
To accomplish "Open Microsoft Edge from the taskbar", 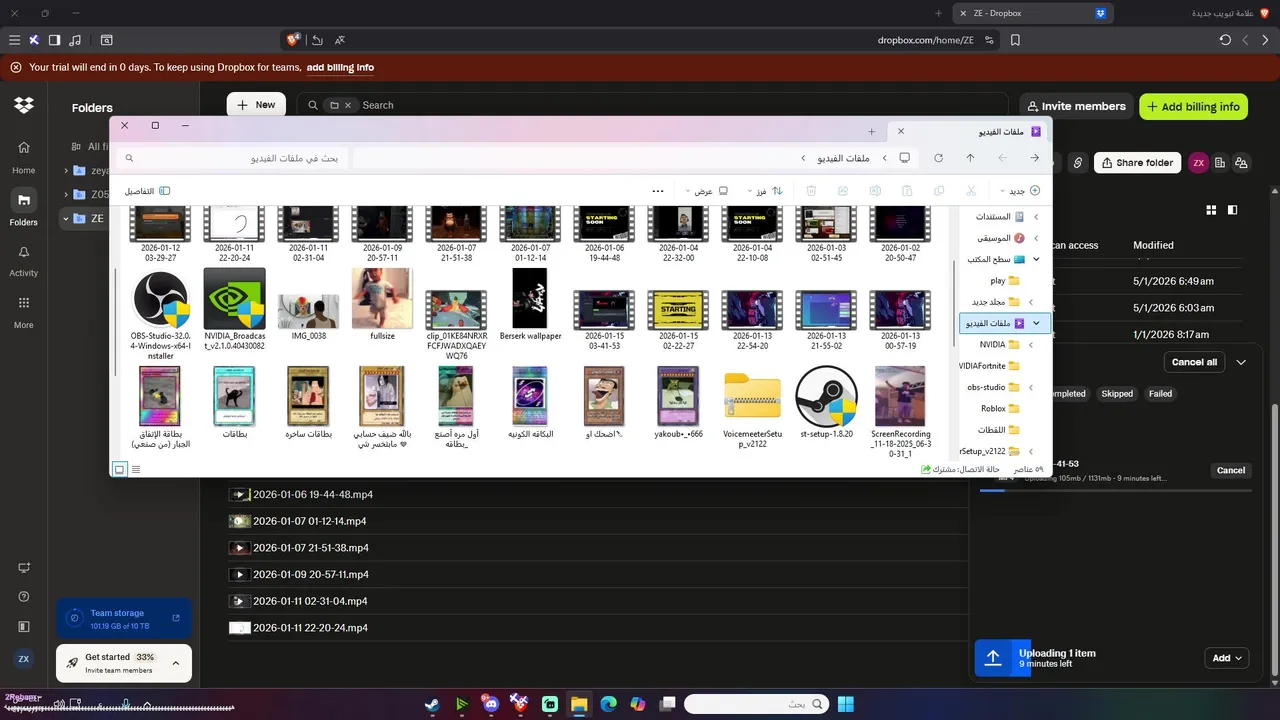I will point(608,704).
